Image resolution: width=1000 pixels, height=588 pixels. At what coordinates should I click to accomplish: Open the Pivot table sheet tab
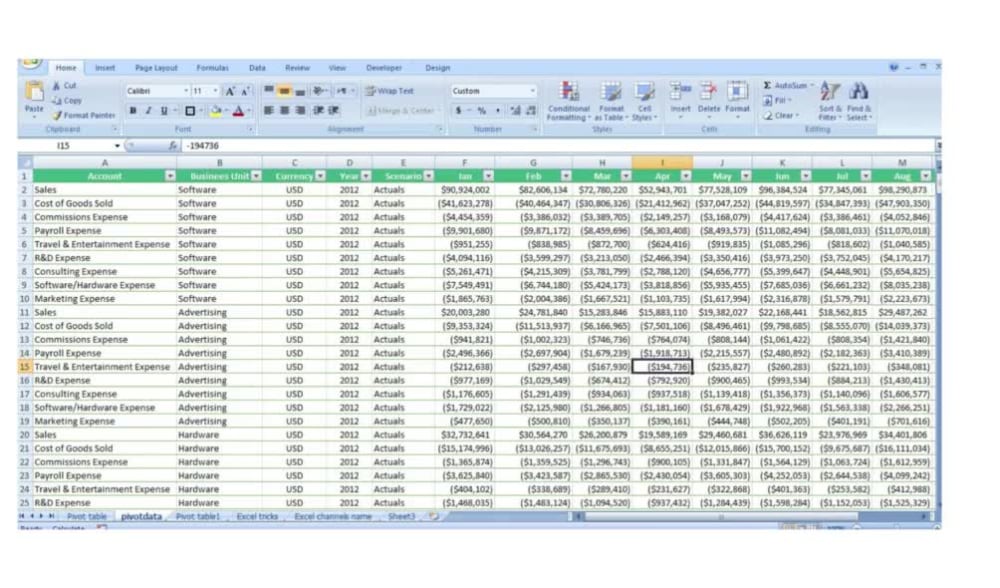tap(87, 516)
